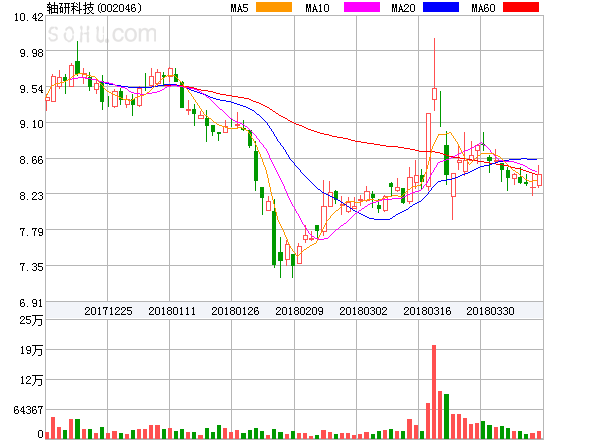Click the 6.91 price axis label
Viewport: 600px width, 440px height.
pyautogui.click(x=32, y=303)
